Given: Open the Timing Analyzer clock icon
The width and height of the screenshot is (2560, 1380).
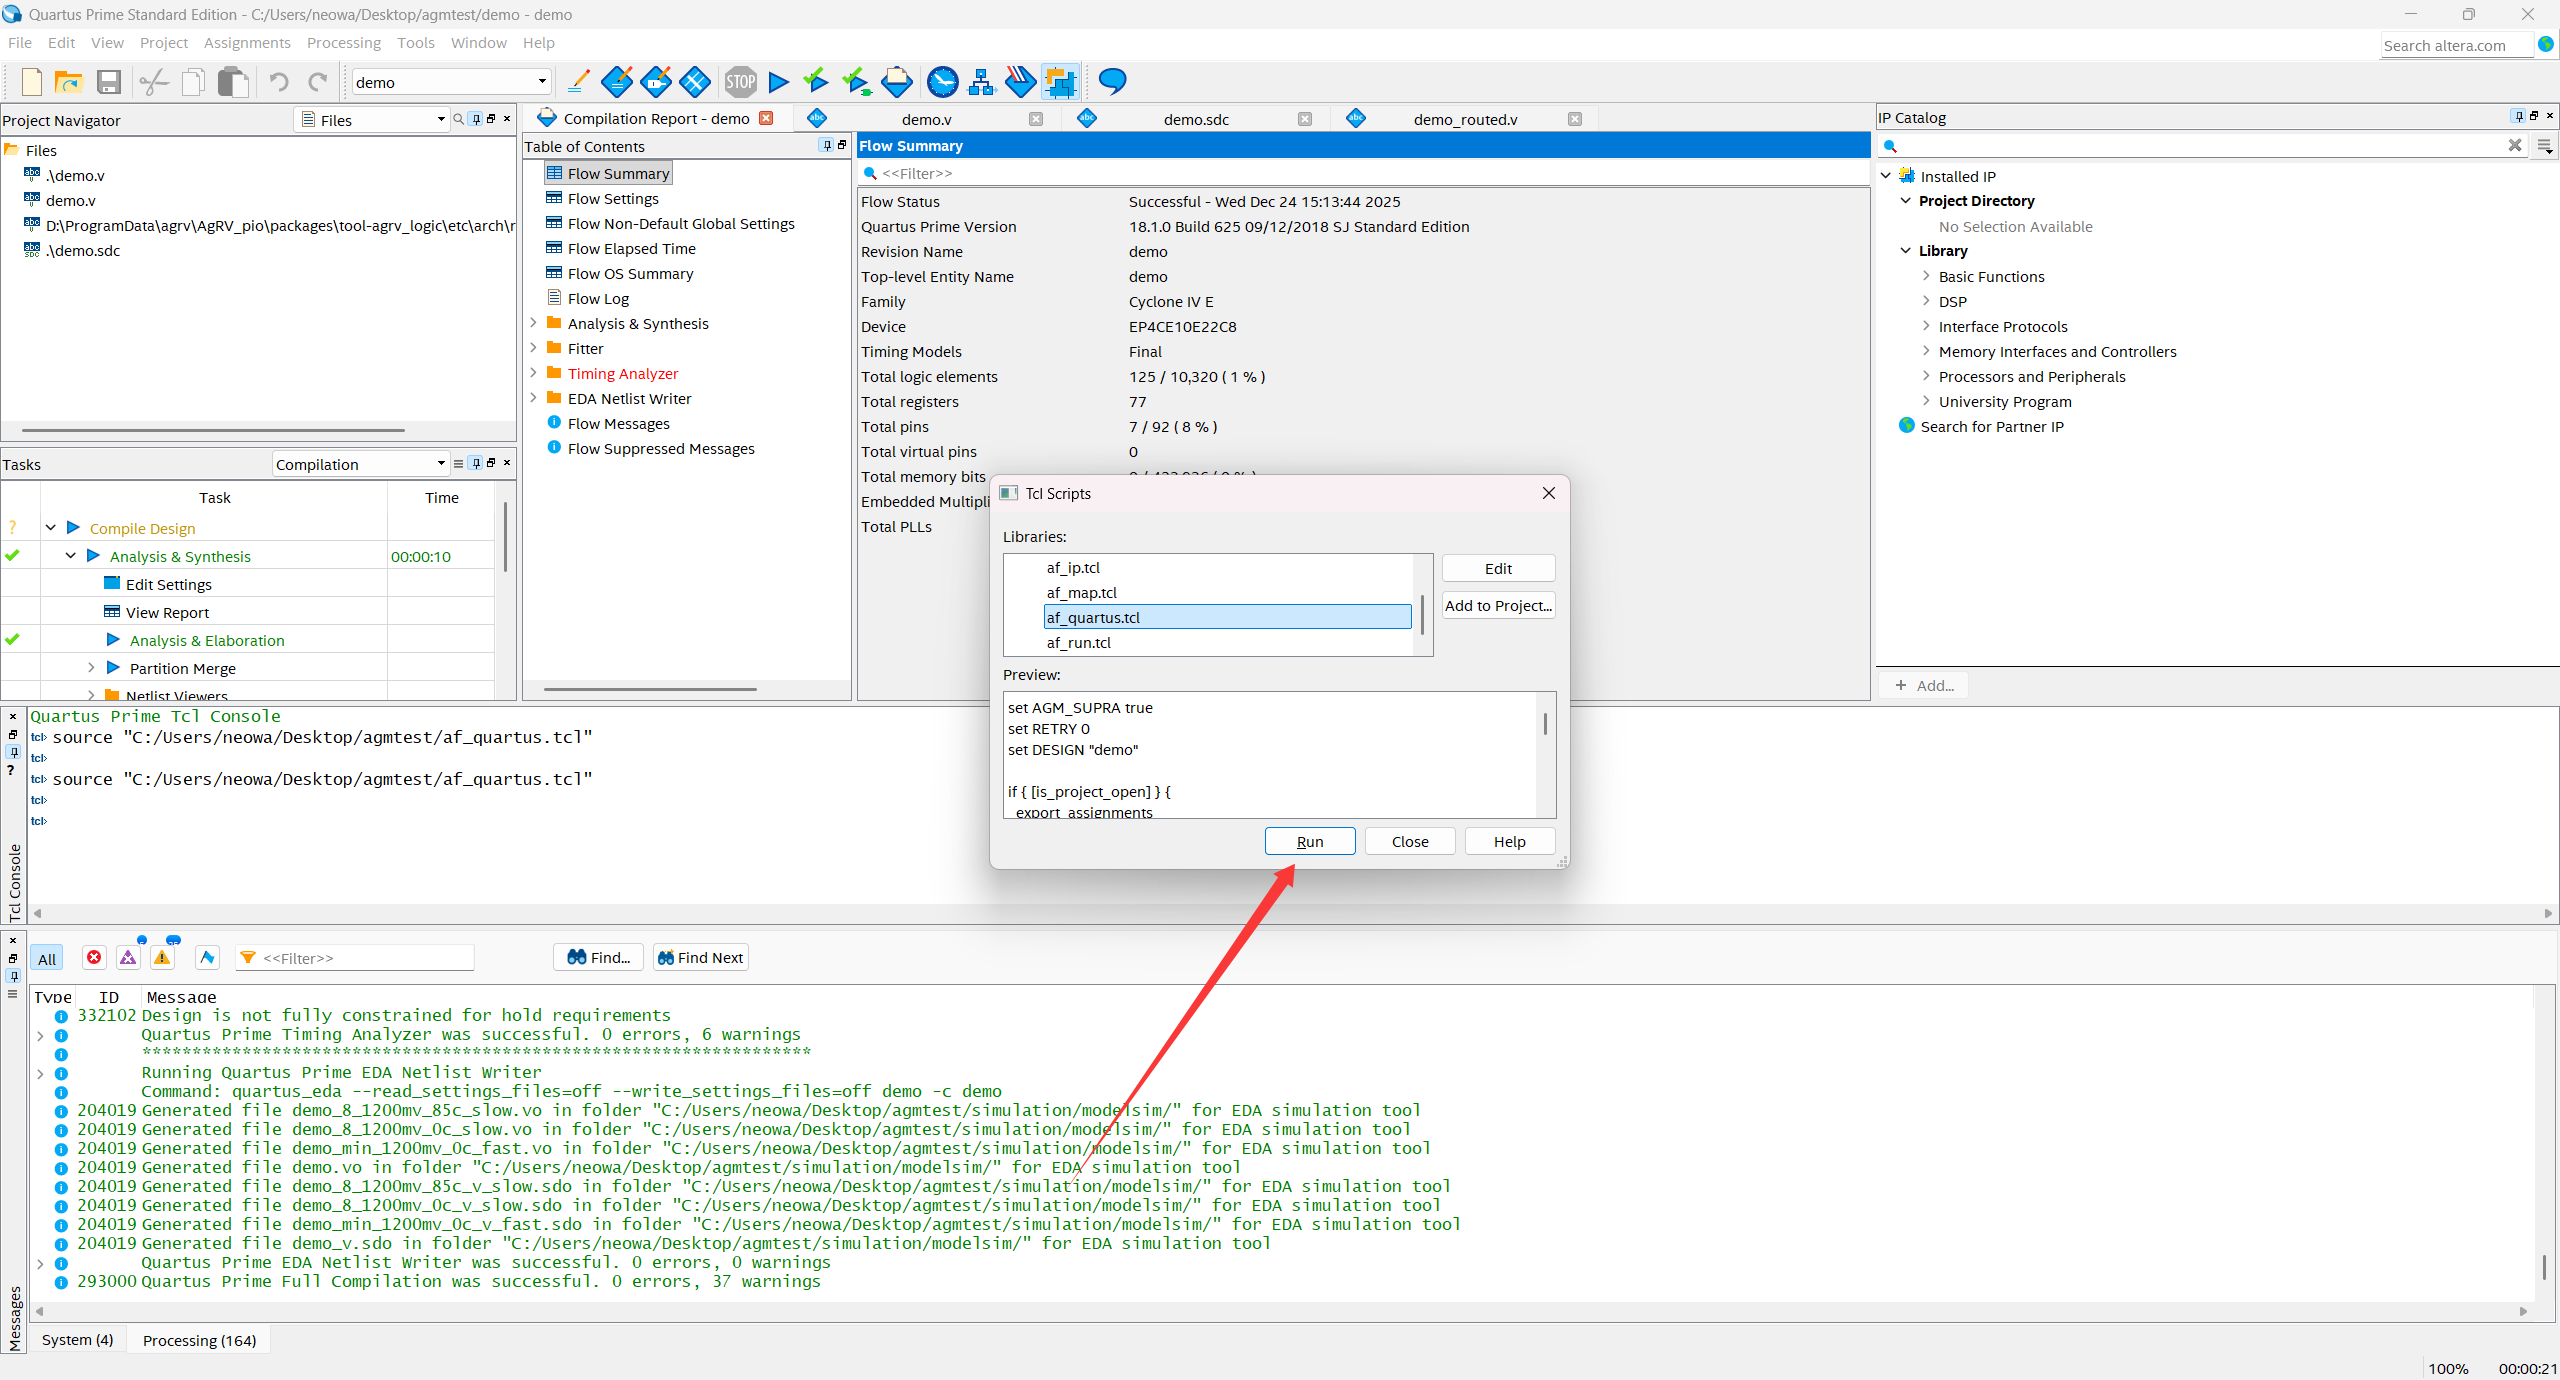Looking at the screenshot, I should [942, 82].
